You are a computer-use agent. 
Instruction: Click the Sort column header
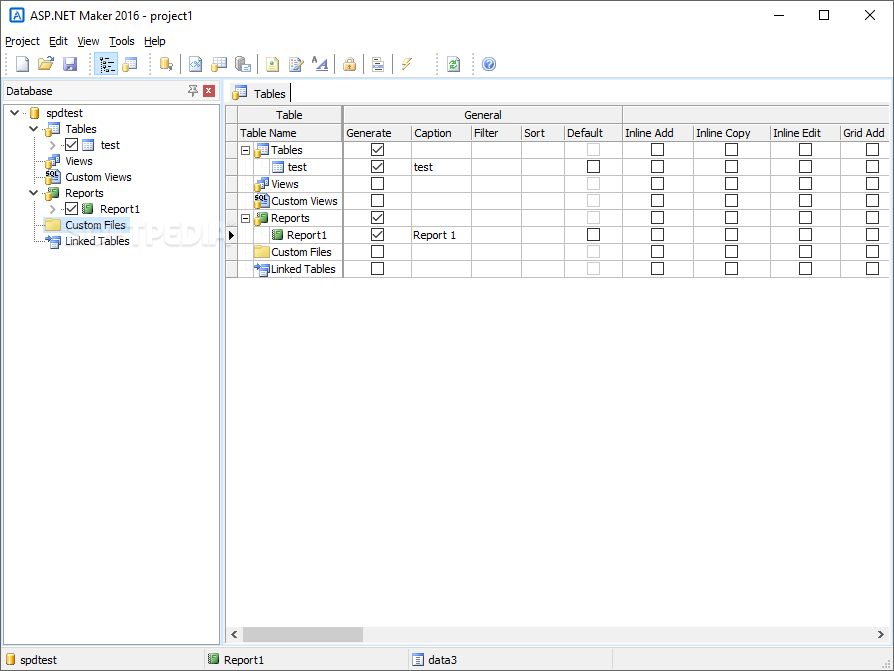[543, 133]
